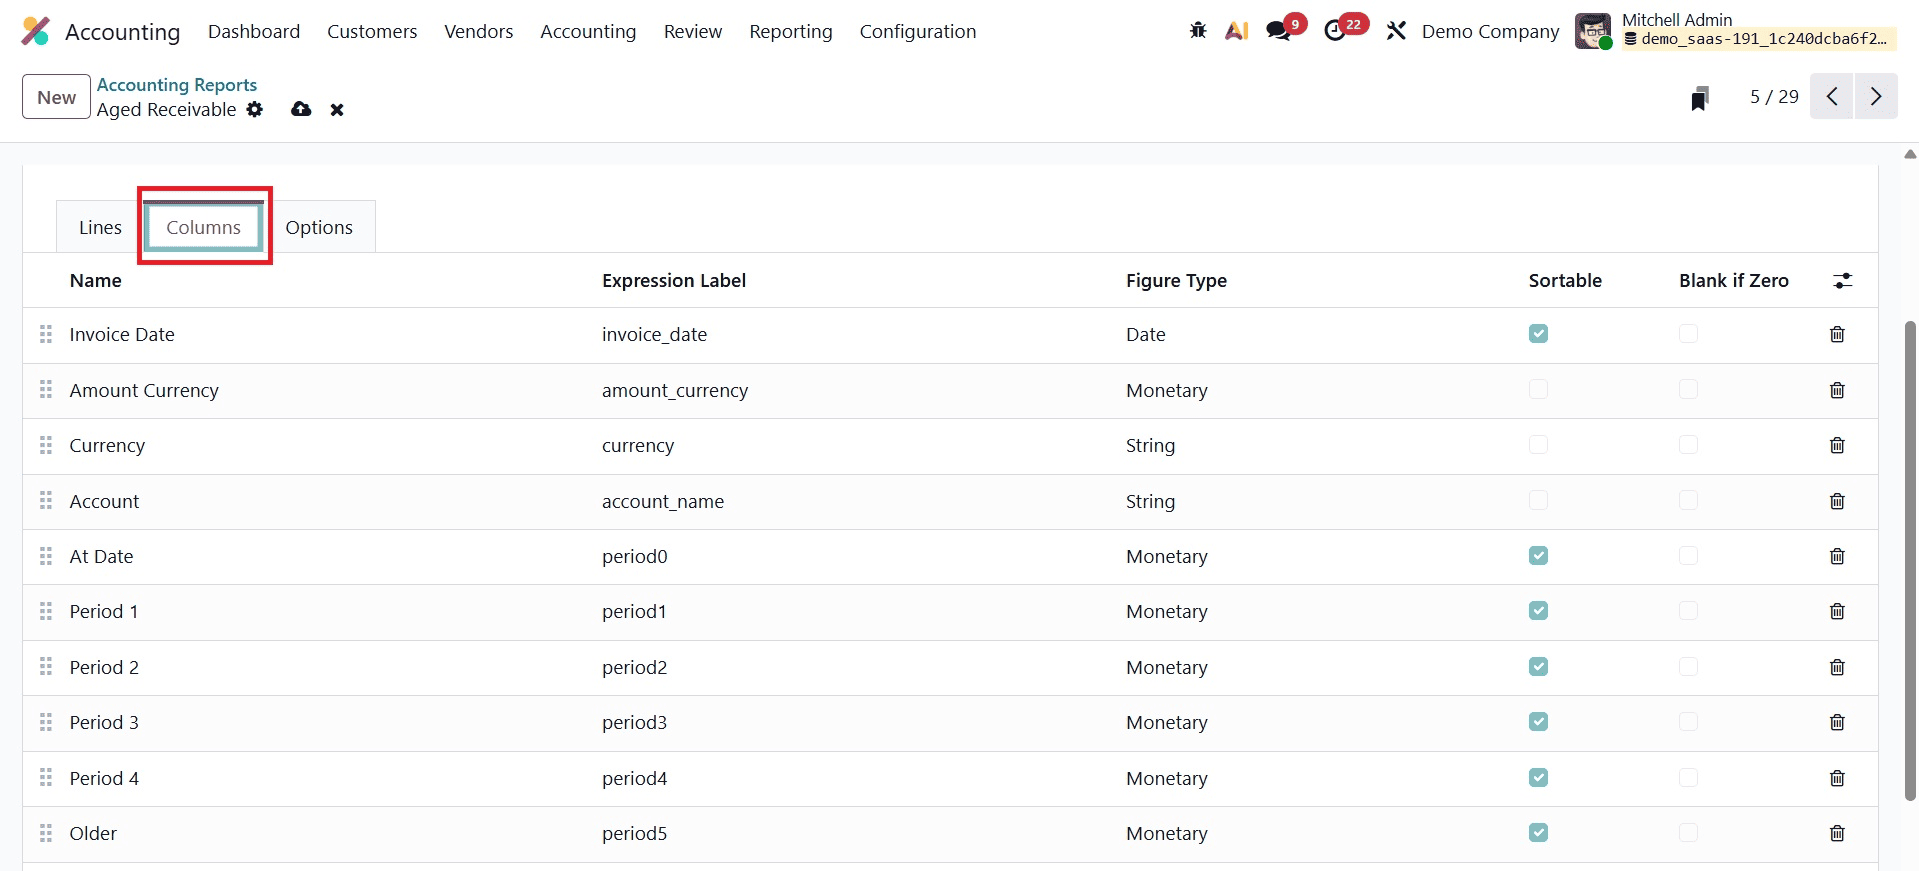The image size is (1919, 871).
Task: Open the chat messages icon
Action: [1278, 31]
